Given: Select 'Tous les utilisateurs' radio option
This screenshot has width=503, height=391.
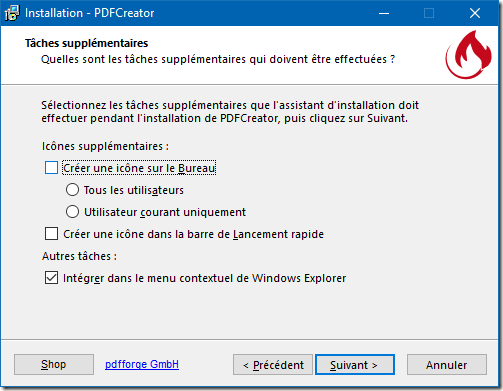Looking at the screenshot, I should [x=72, y=190].
